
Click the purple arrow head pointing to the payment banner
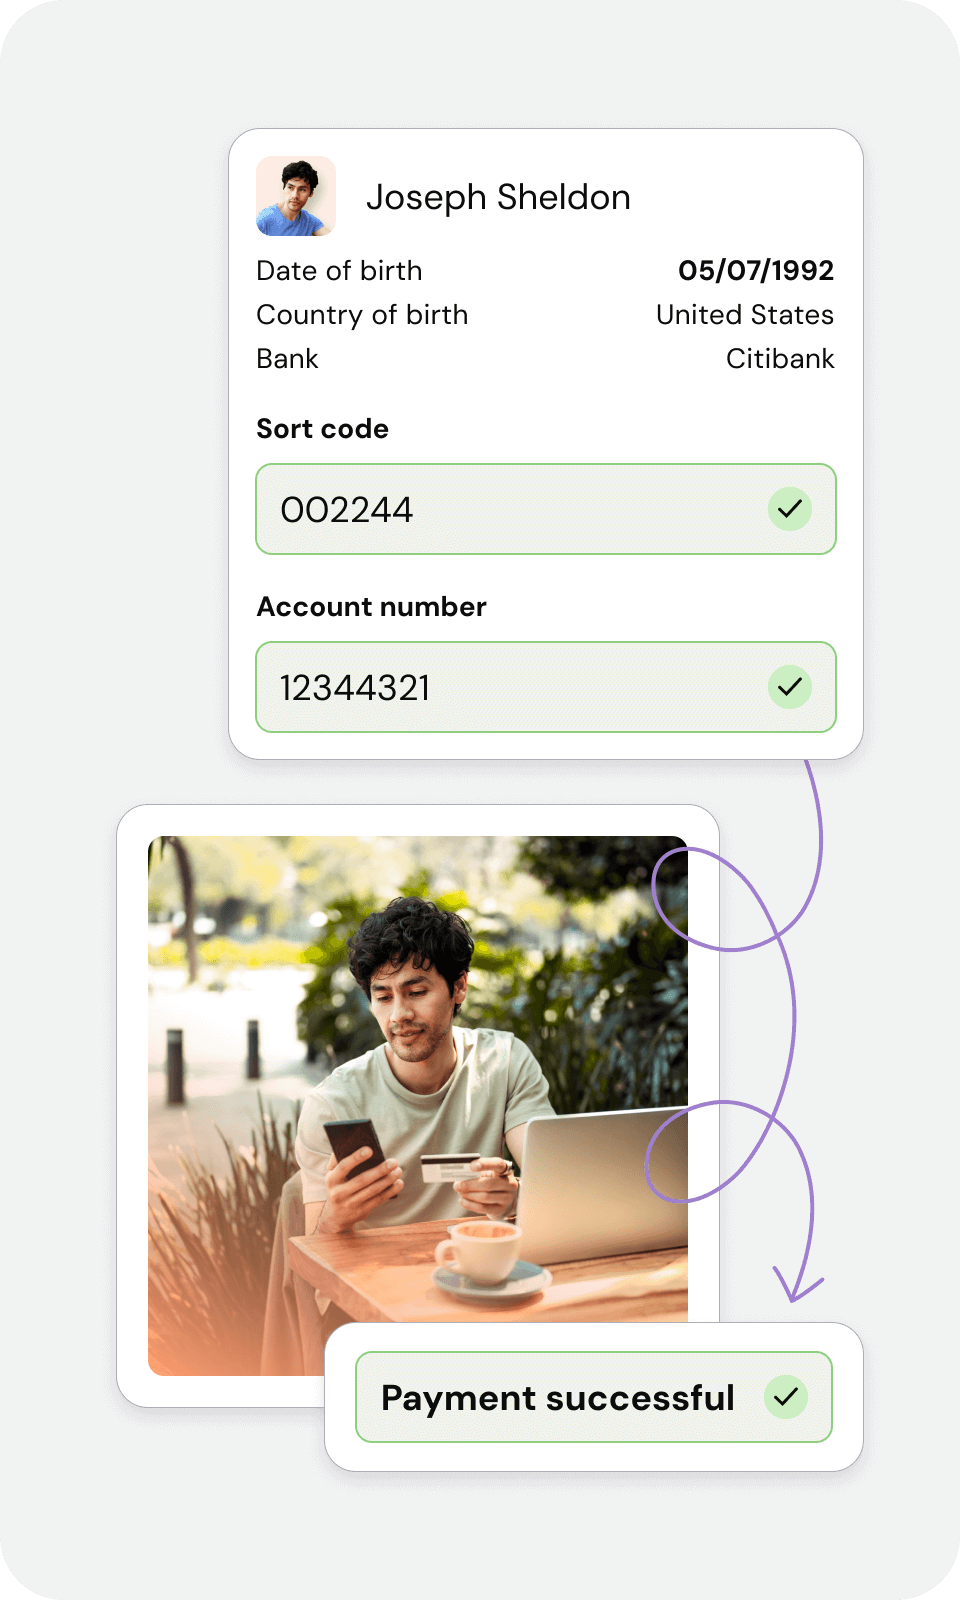point(797,1285)
